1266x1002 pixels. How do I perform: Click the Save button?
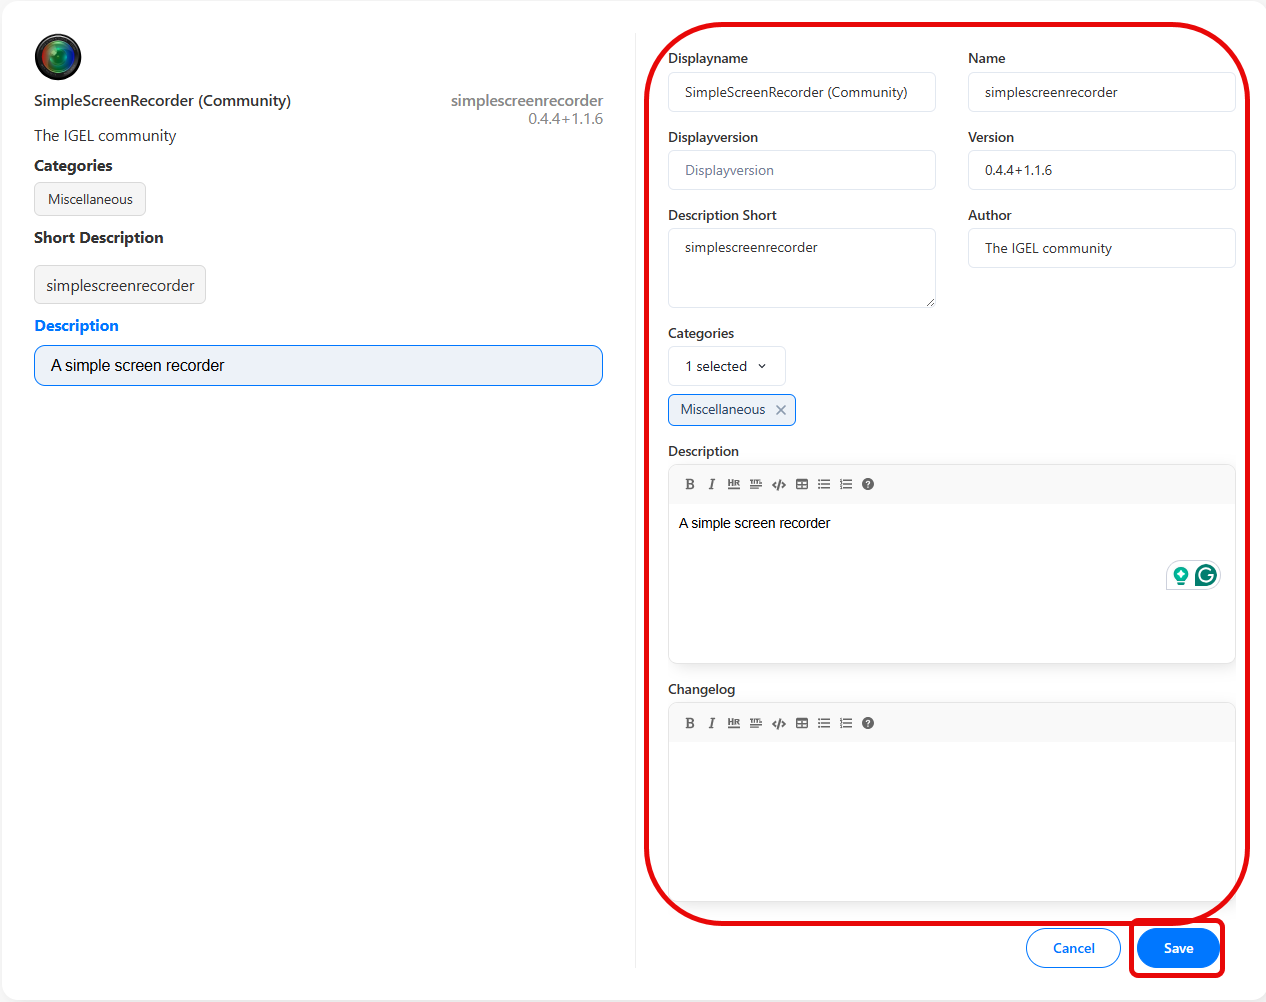click(x=1178, y=948)
